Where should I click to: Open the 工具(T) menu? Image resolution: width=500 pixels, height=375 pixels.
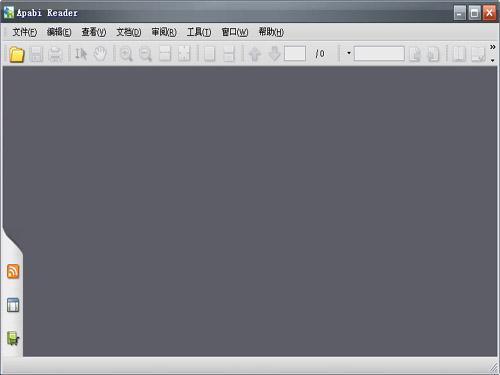click(199, 32)
